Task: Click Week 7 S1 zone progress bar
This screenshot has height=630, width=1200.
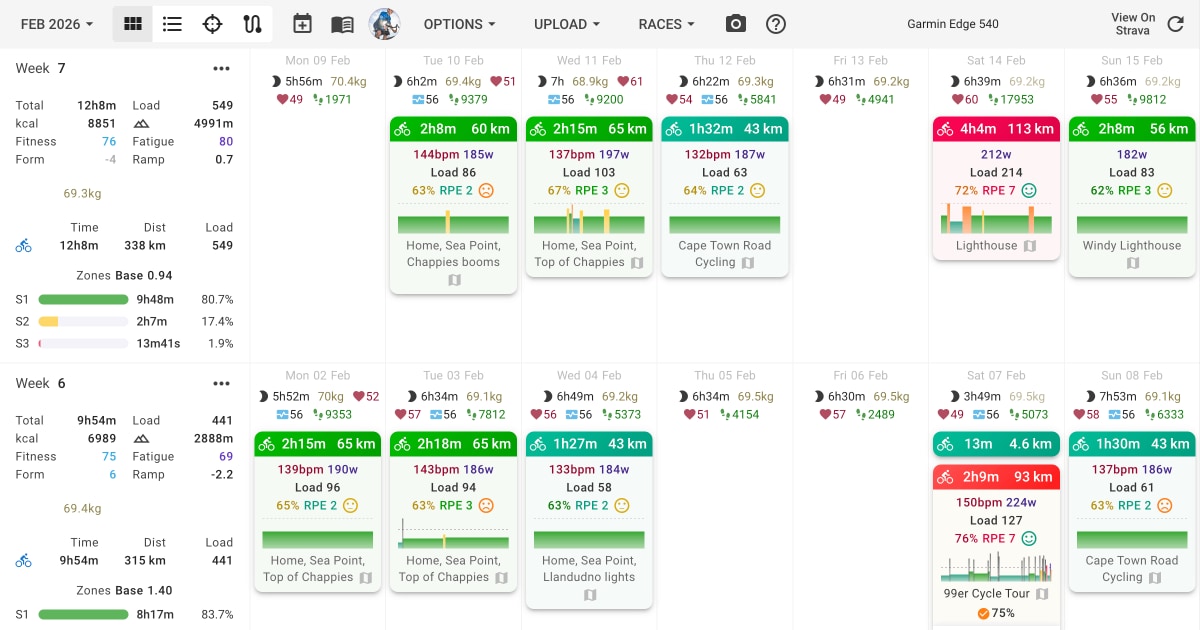Action: [x=83, y=299]
